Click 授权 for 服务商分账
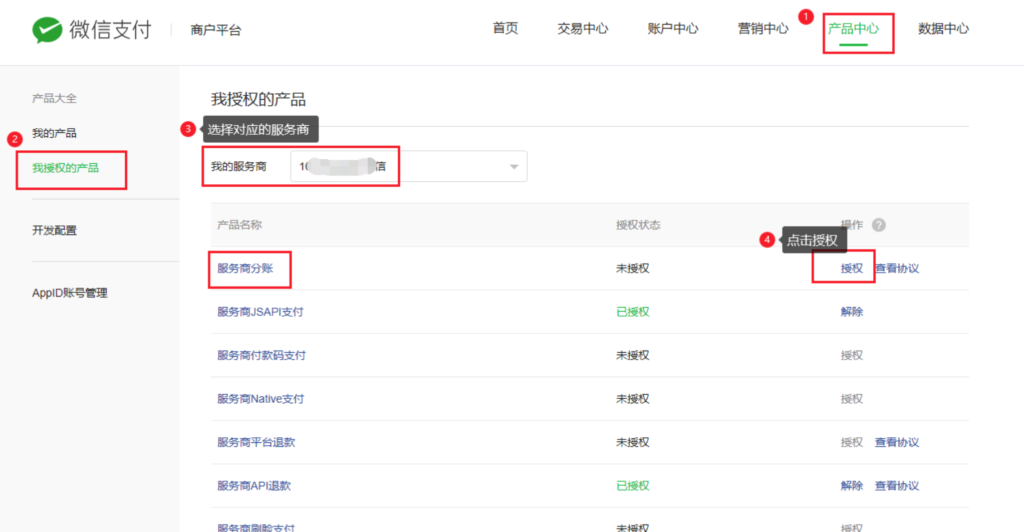This screenshot has width=1024, height=532. 851,268
